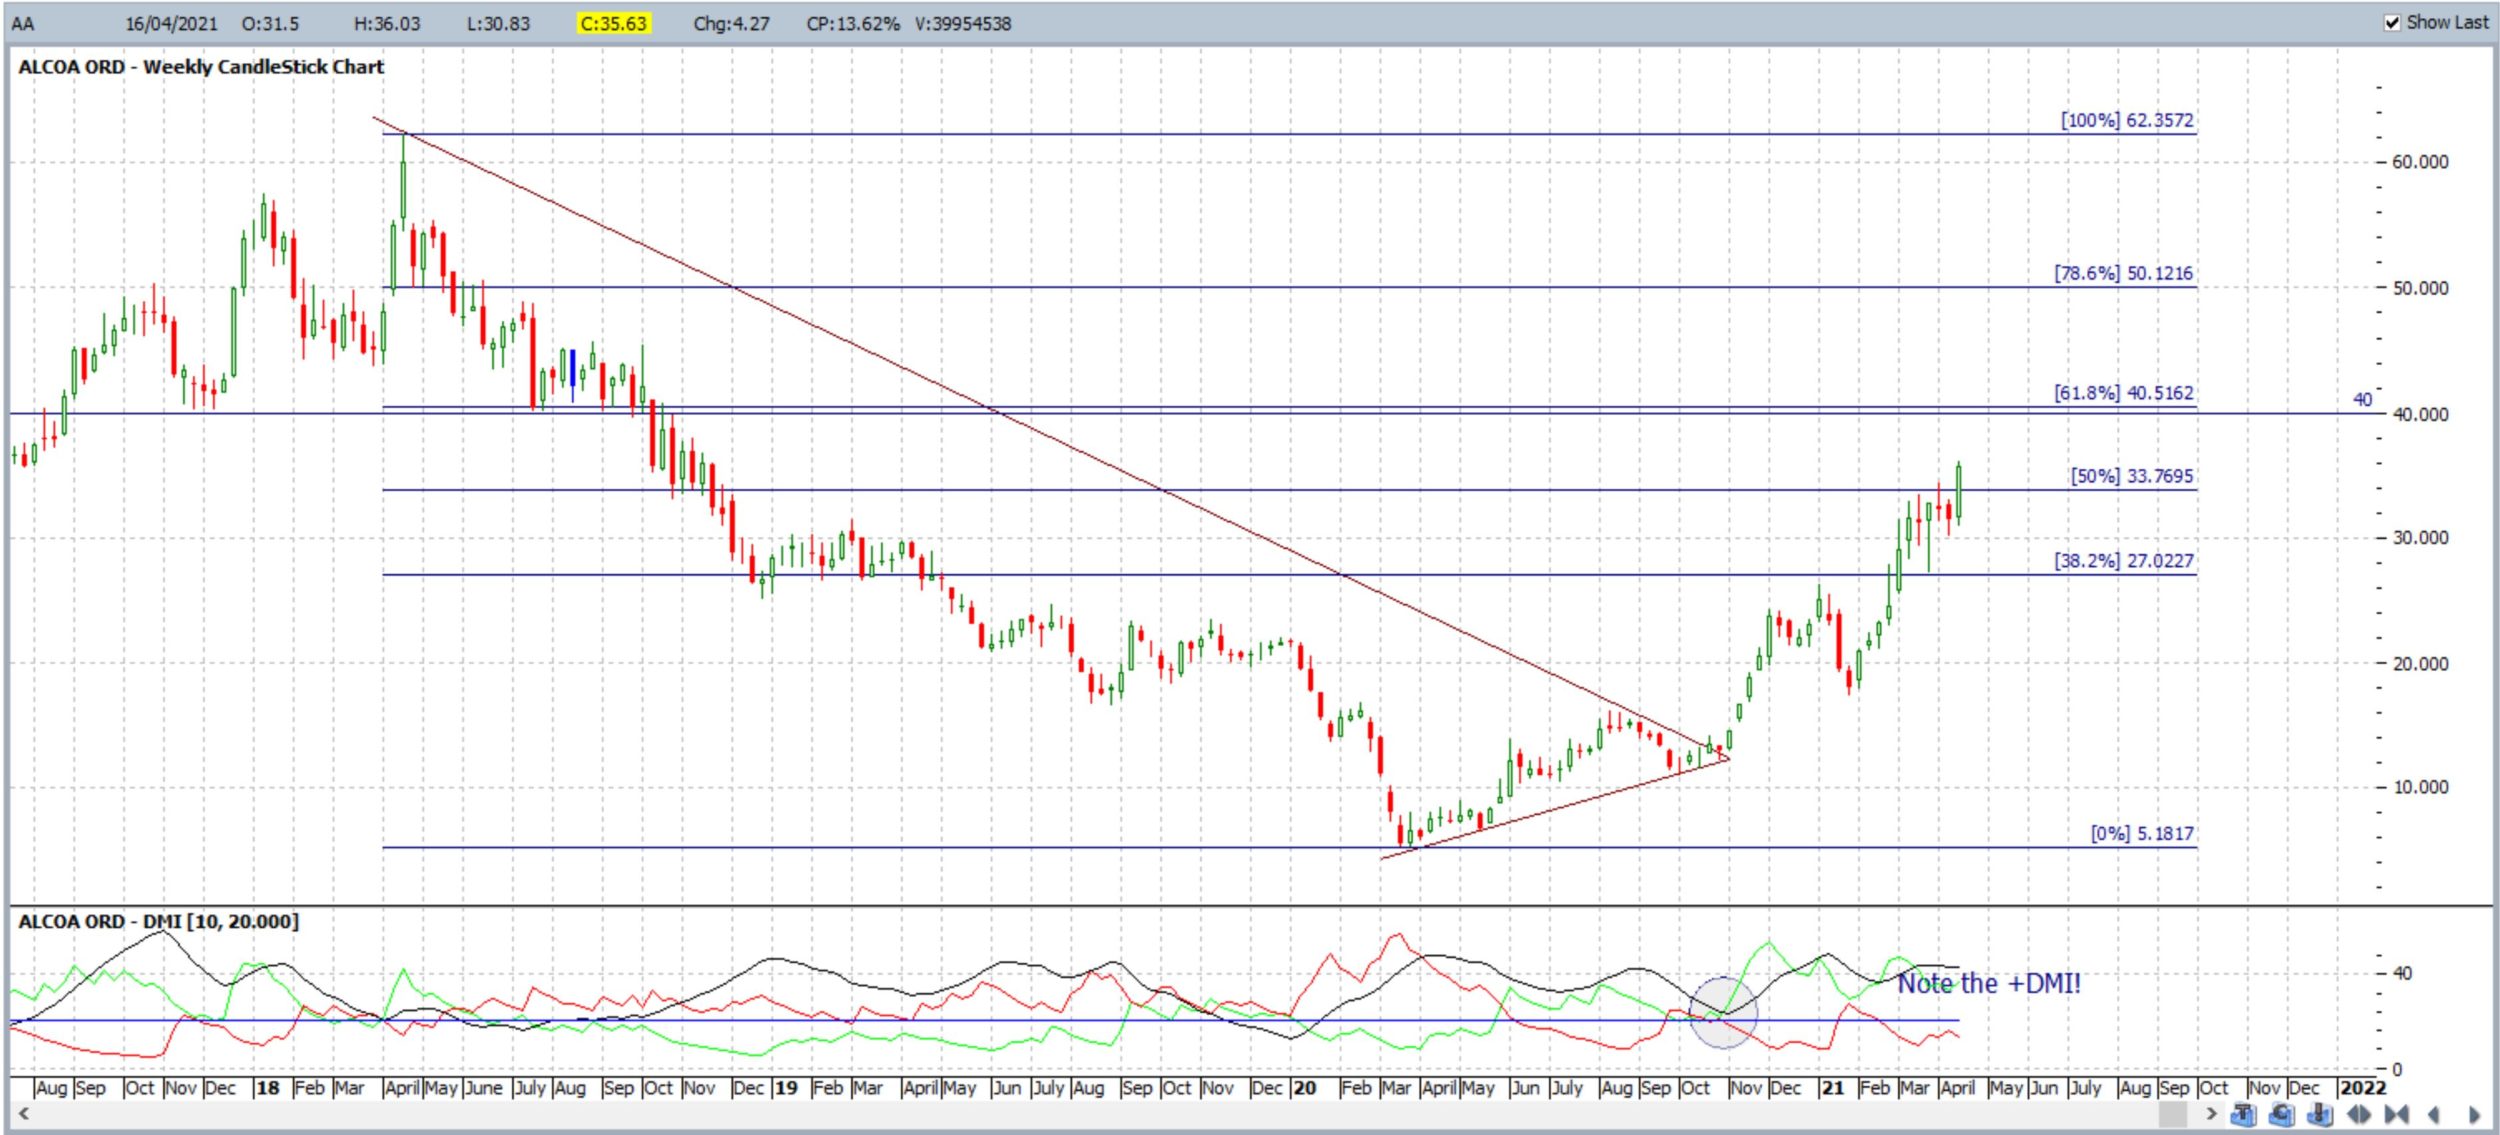The image size is (2500, 1135).
Task: Click the 20.000 price axis label
Action: point(2420,664)
